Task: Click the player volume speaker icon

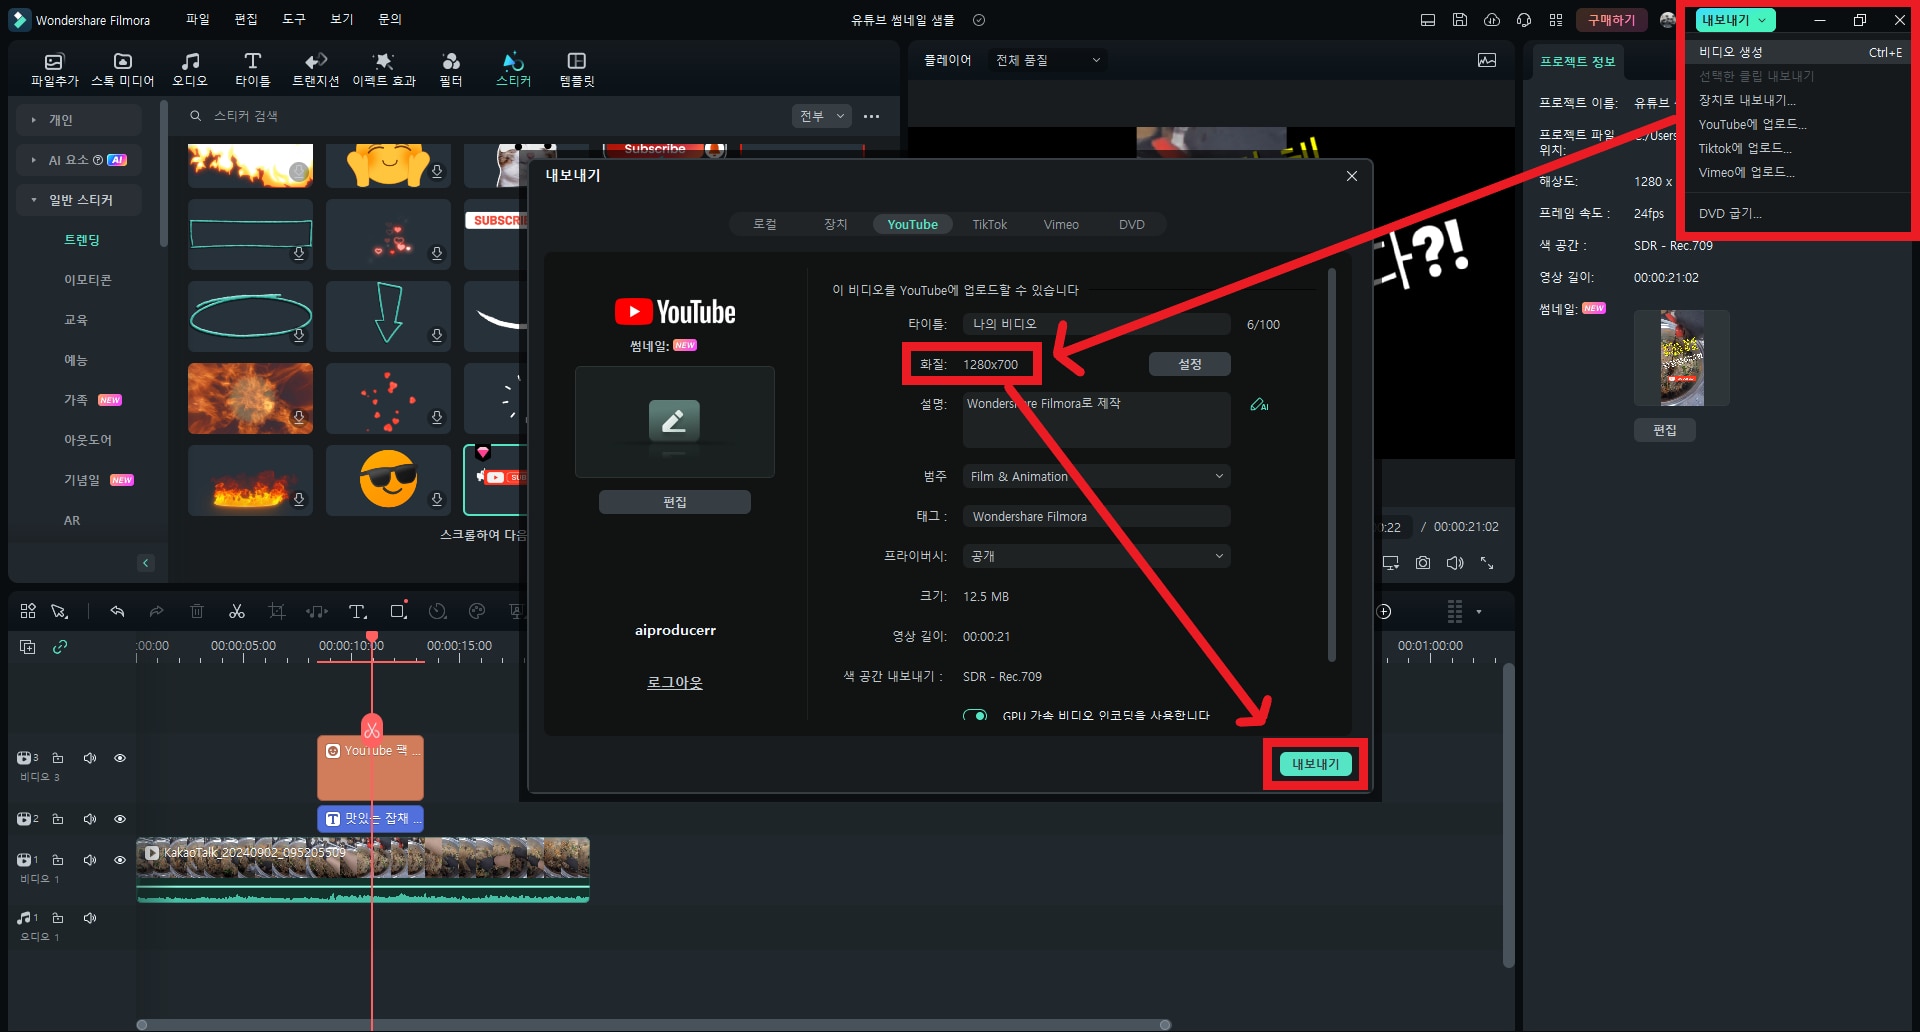Action: 1455,563
